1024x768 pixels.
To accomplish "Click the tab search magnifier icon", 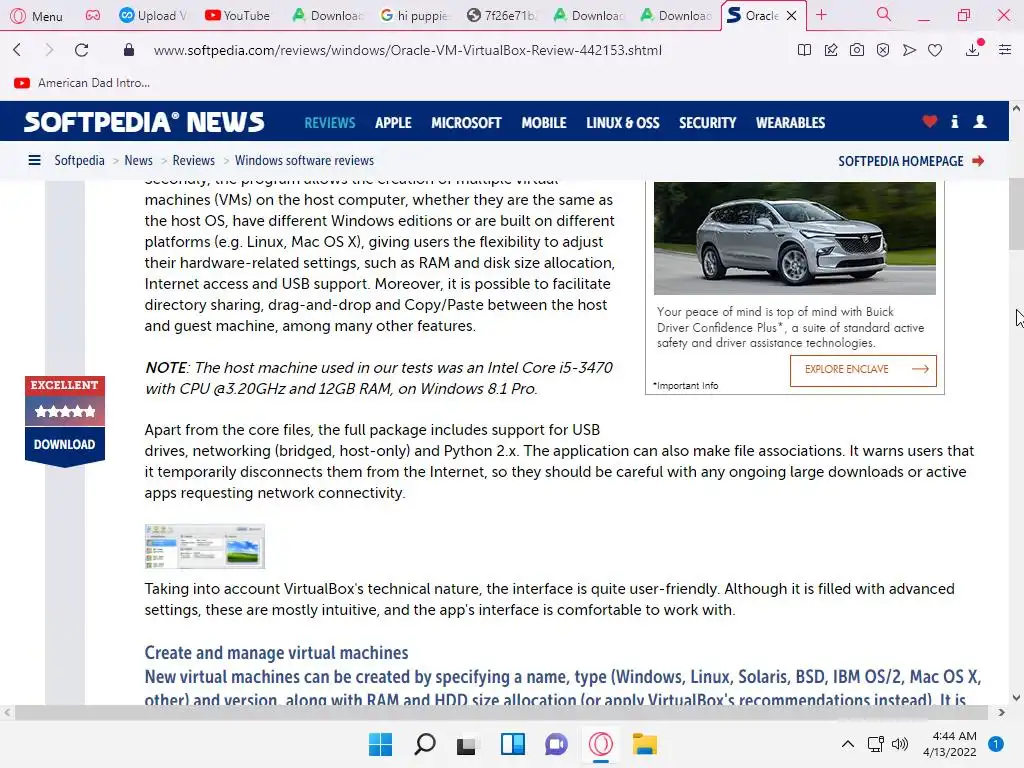I will point(883,14).
